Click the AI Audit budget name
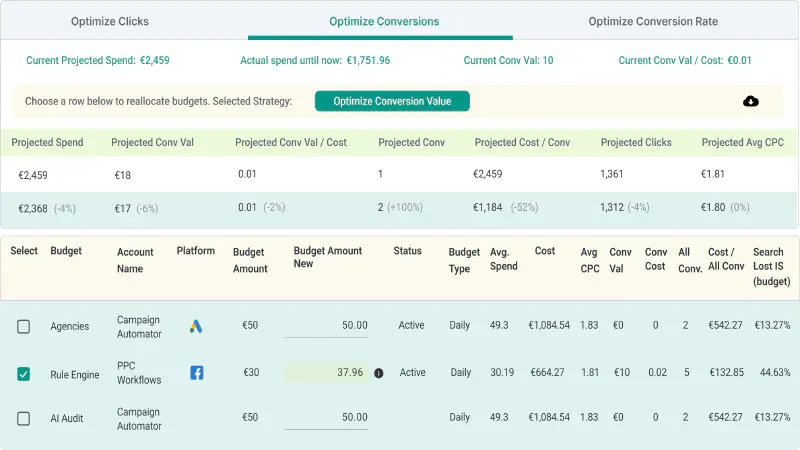 66,418
